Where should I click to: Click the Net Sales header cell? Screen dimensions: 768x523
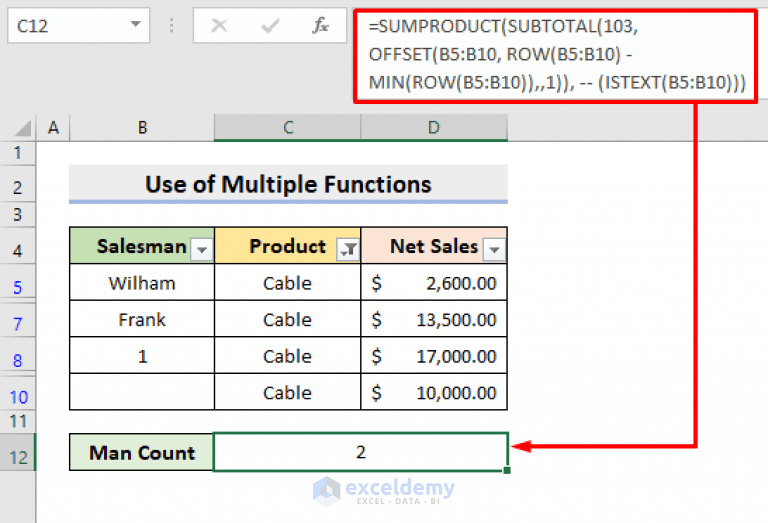[434, 246]
